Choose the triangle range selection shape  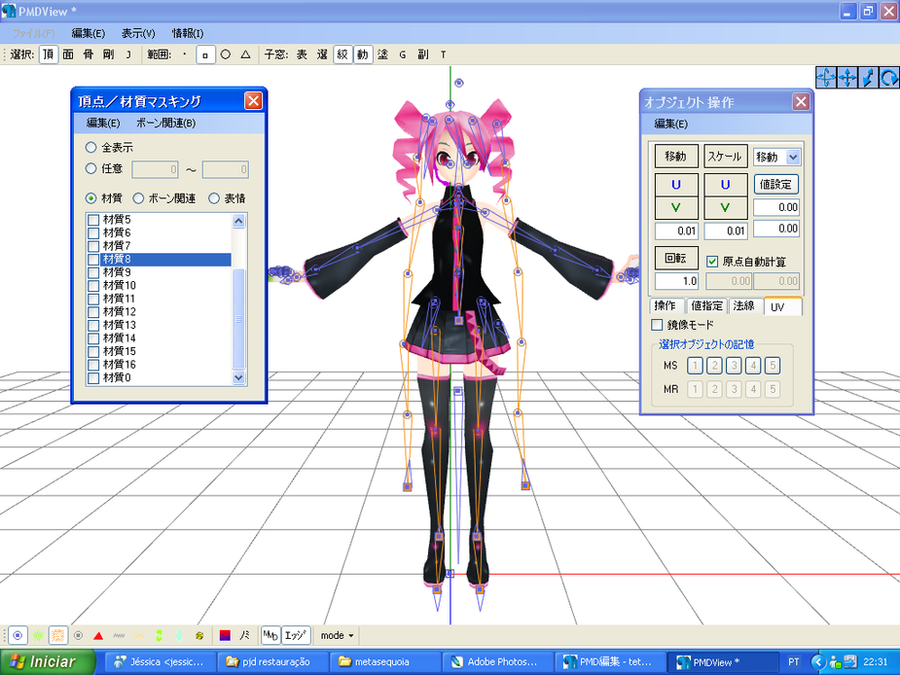coord(245,54)
